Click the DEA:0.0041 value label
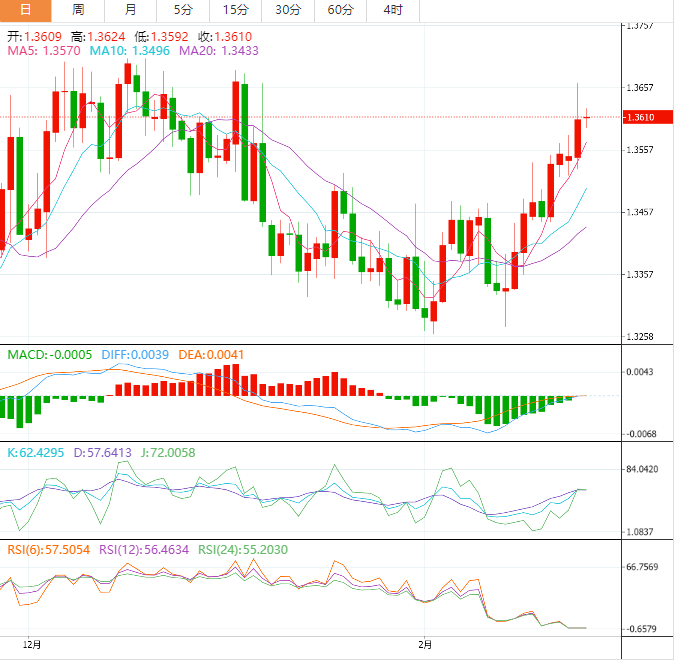The width and height of the screenshot is (675, 667). coord(211,355)
